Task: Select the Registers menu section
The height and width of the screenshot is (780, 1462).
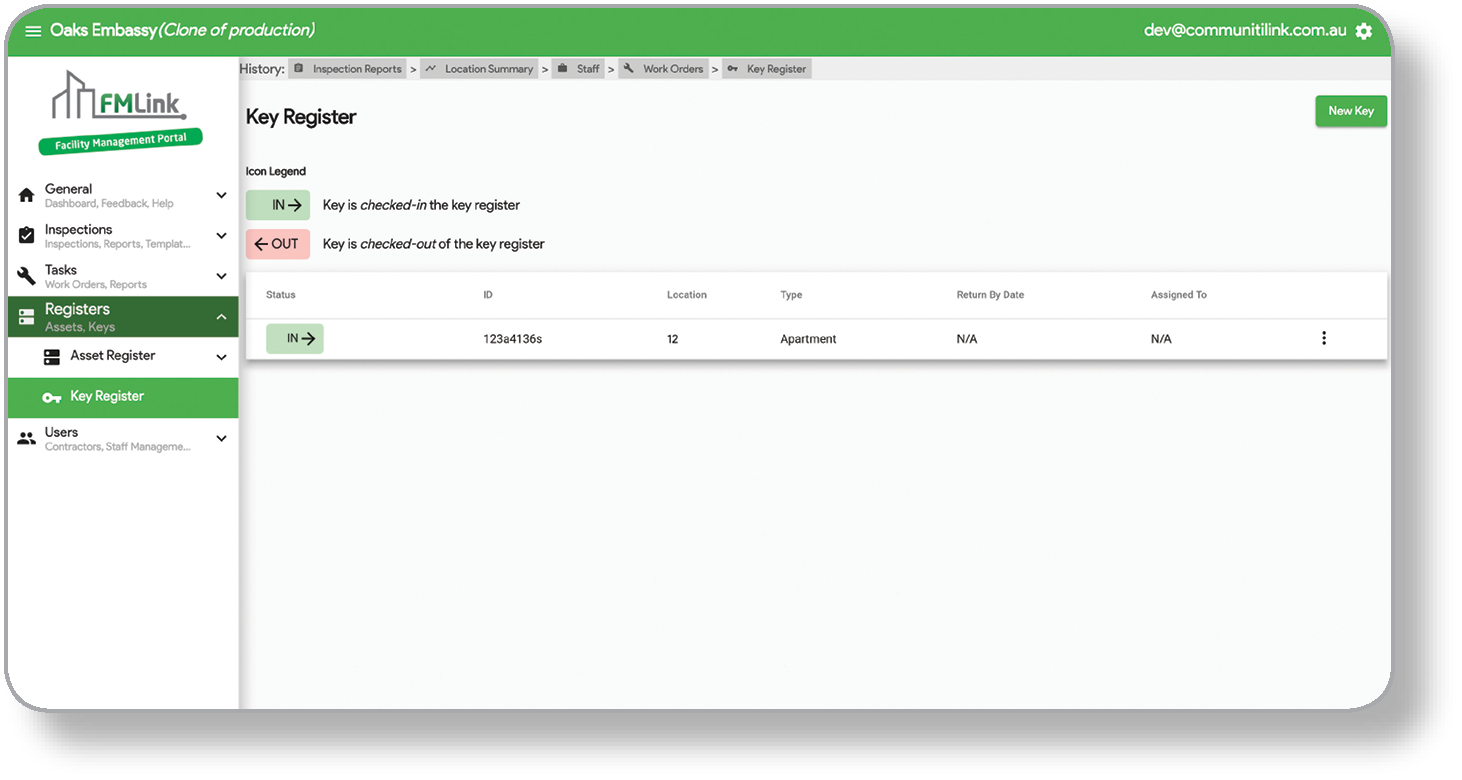Action: pos(123,317)
